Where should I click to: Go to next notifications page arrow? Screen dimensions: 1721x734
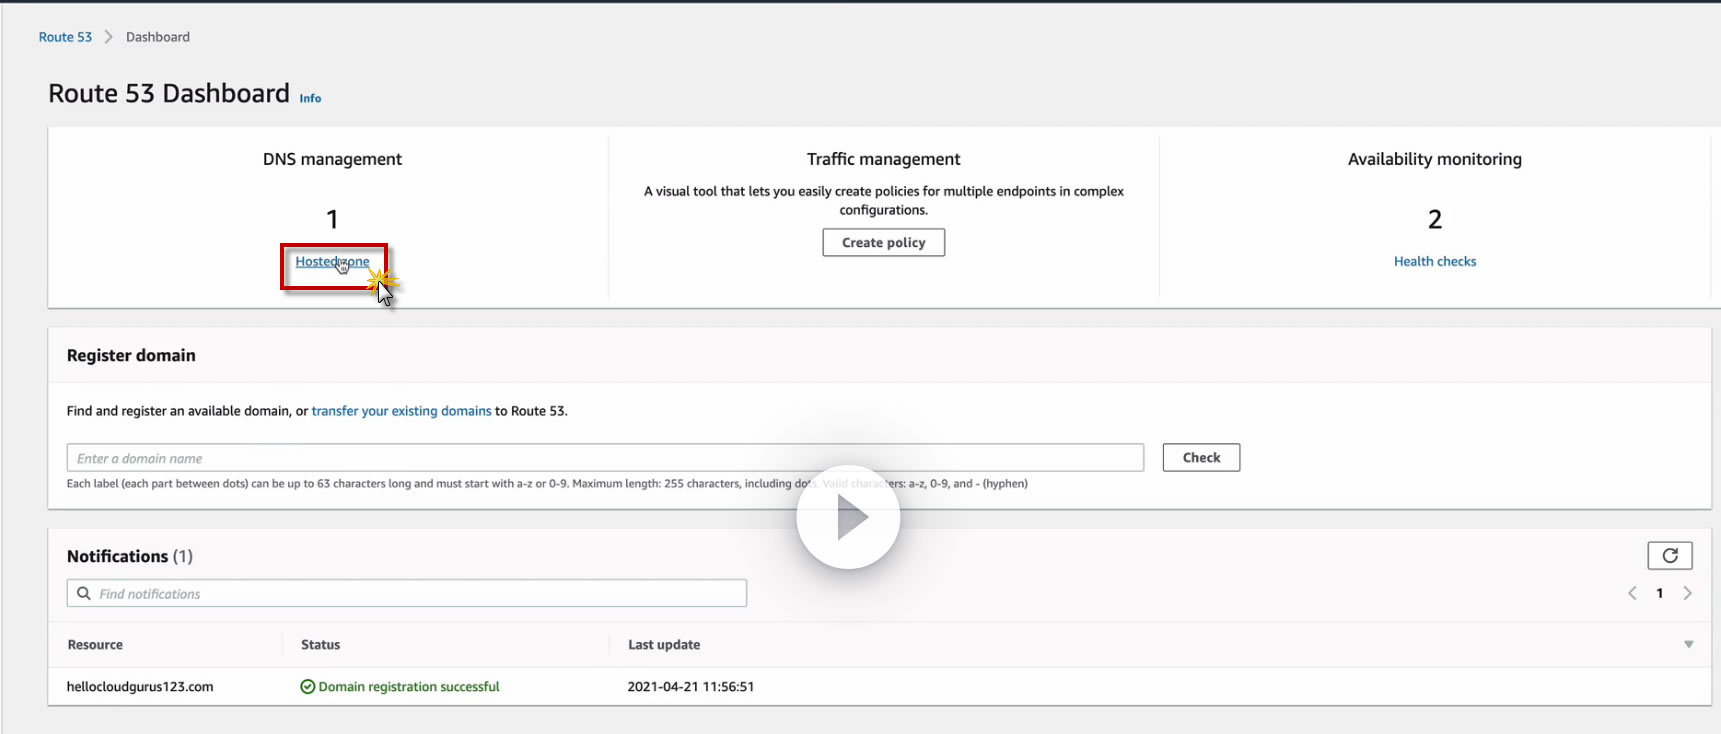click(x=1688, y=593)
